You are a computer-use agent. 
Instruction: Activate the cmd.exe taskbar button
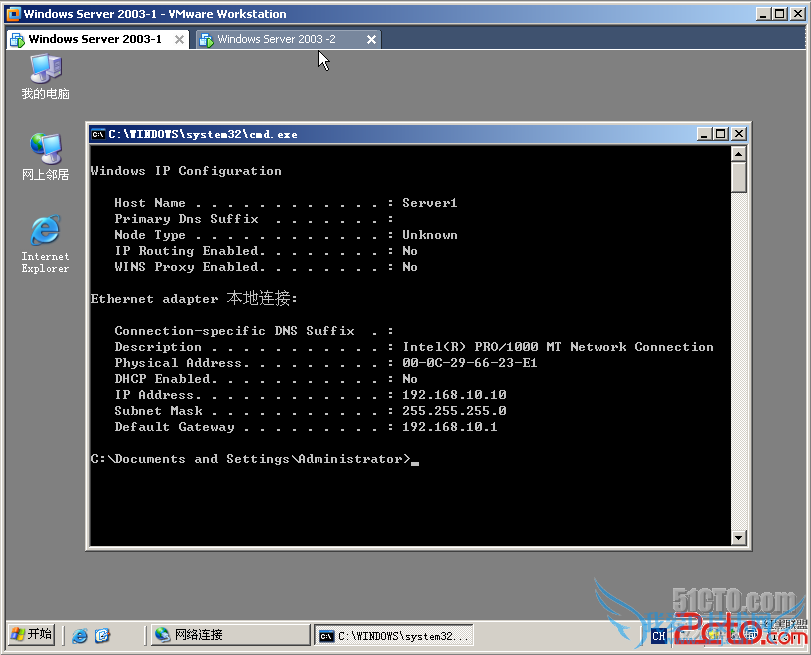pos(394,636)
